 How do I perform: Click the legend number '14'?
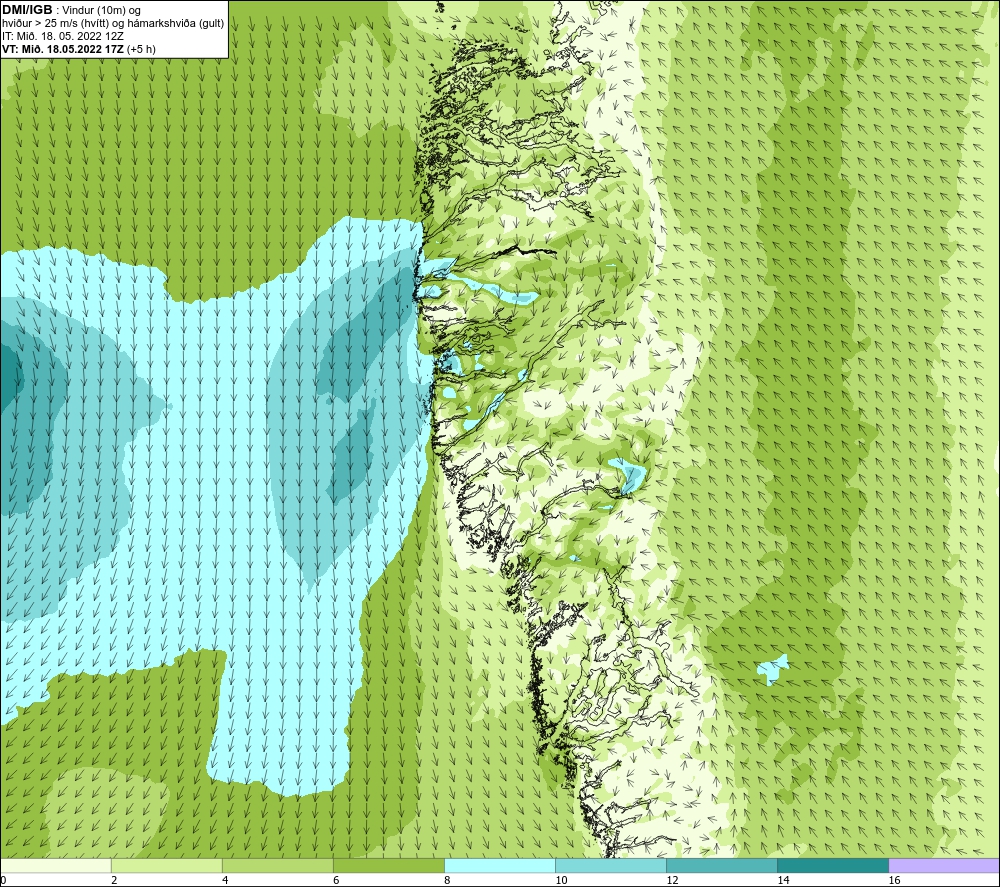(x=783, y=881)
